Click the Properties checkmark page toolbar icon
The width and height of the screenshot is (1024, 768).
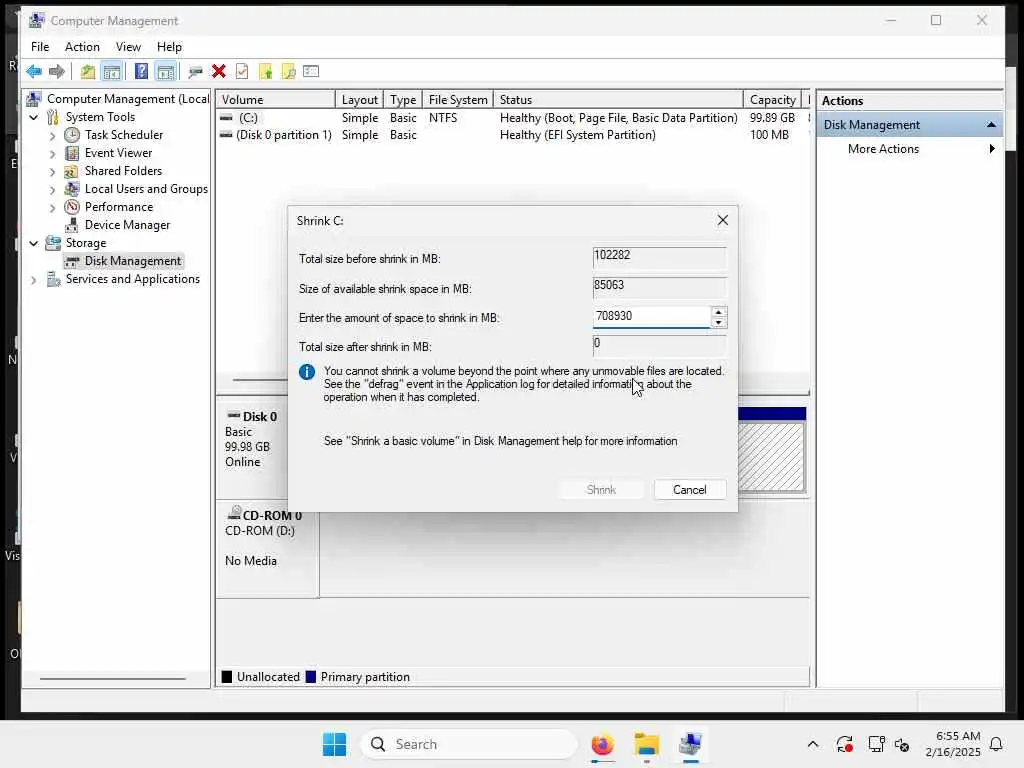coord(242,71)
